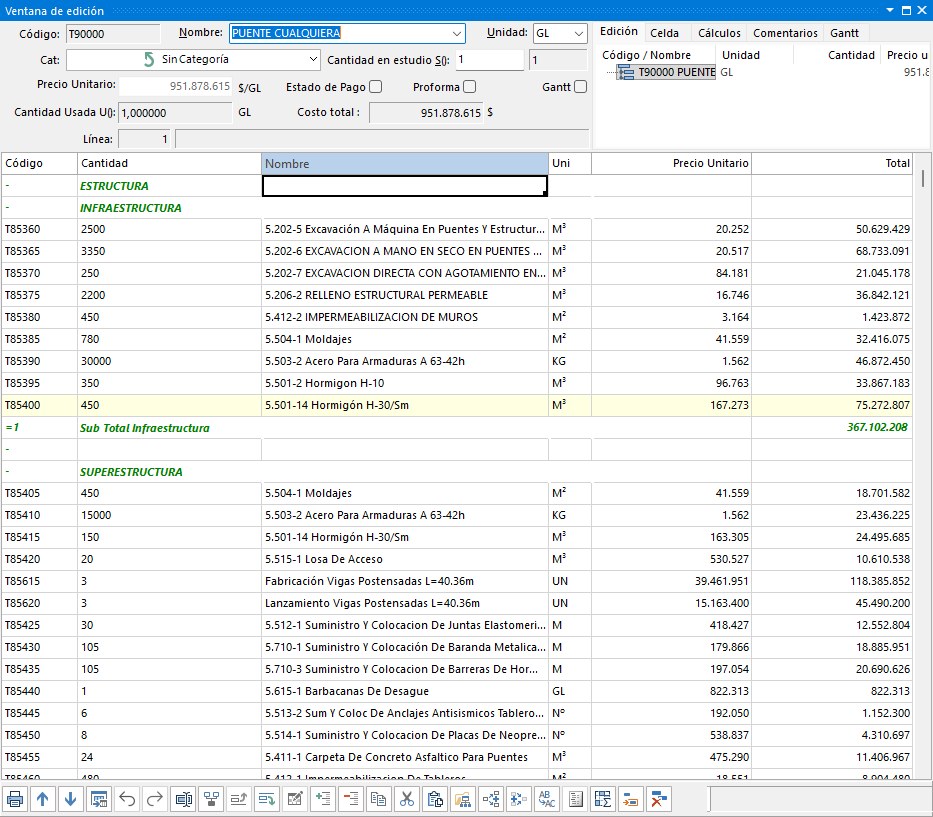933x817 pixels.
Task: Click the Código field with T90000
Action: 112,34
